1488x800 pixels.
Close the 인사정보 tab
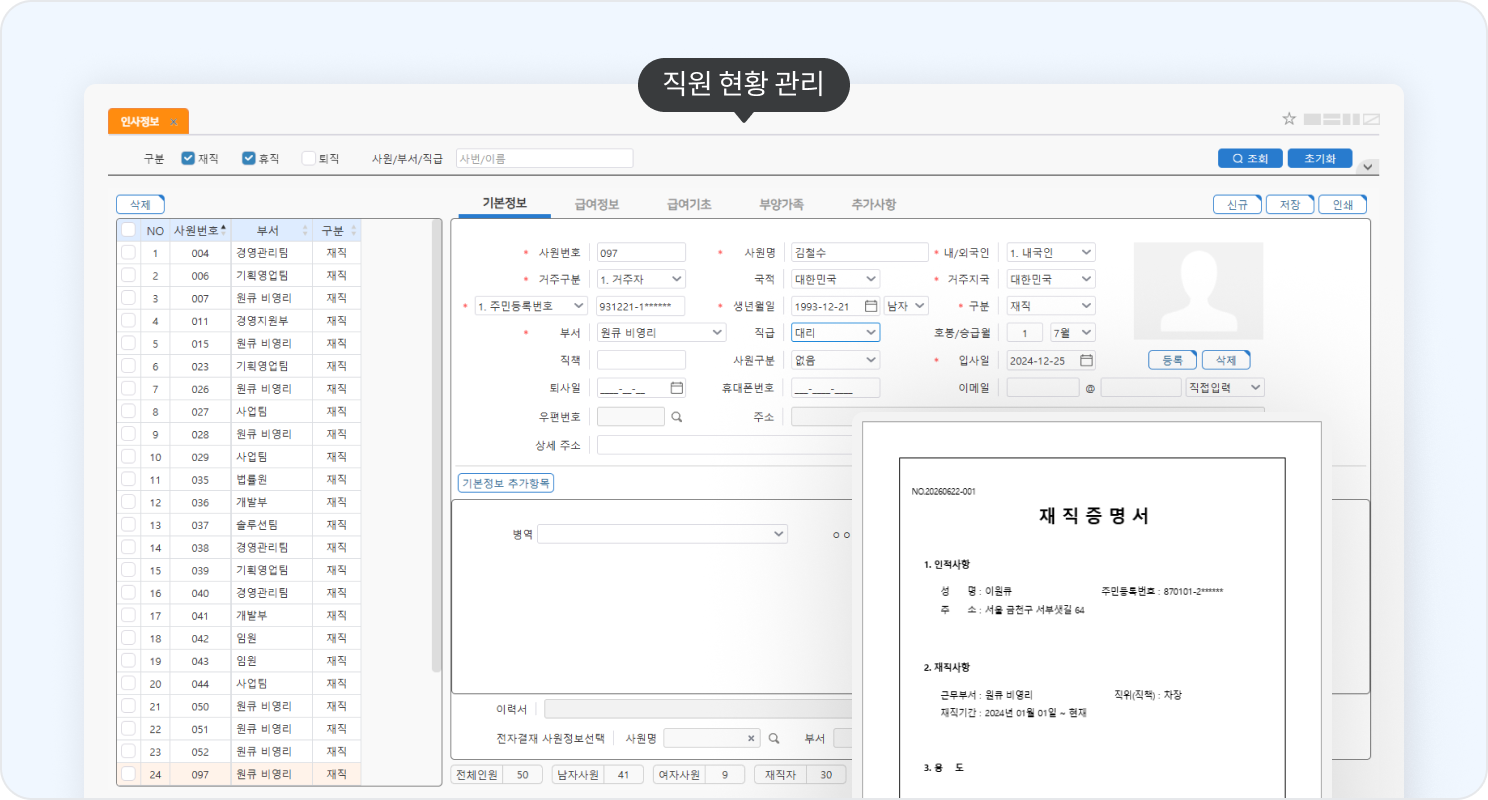tap(173, 122)
